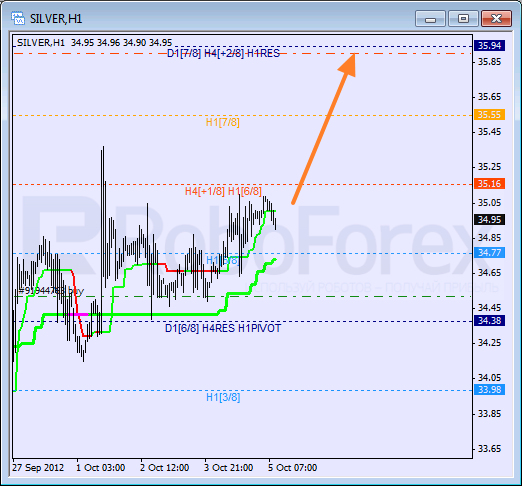Select the H1[7/8] level label
Viewport: 522px width, 486px height.
(223, 122)
